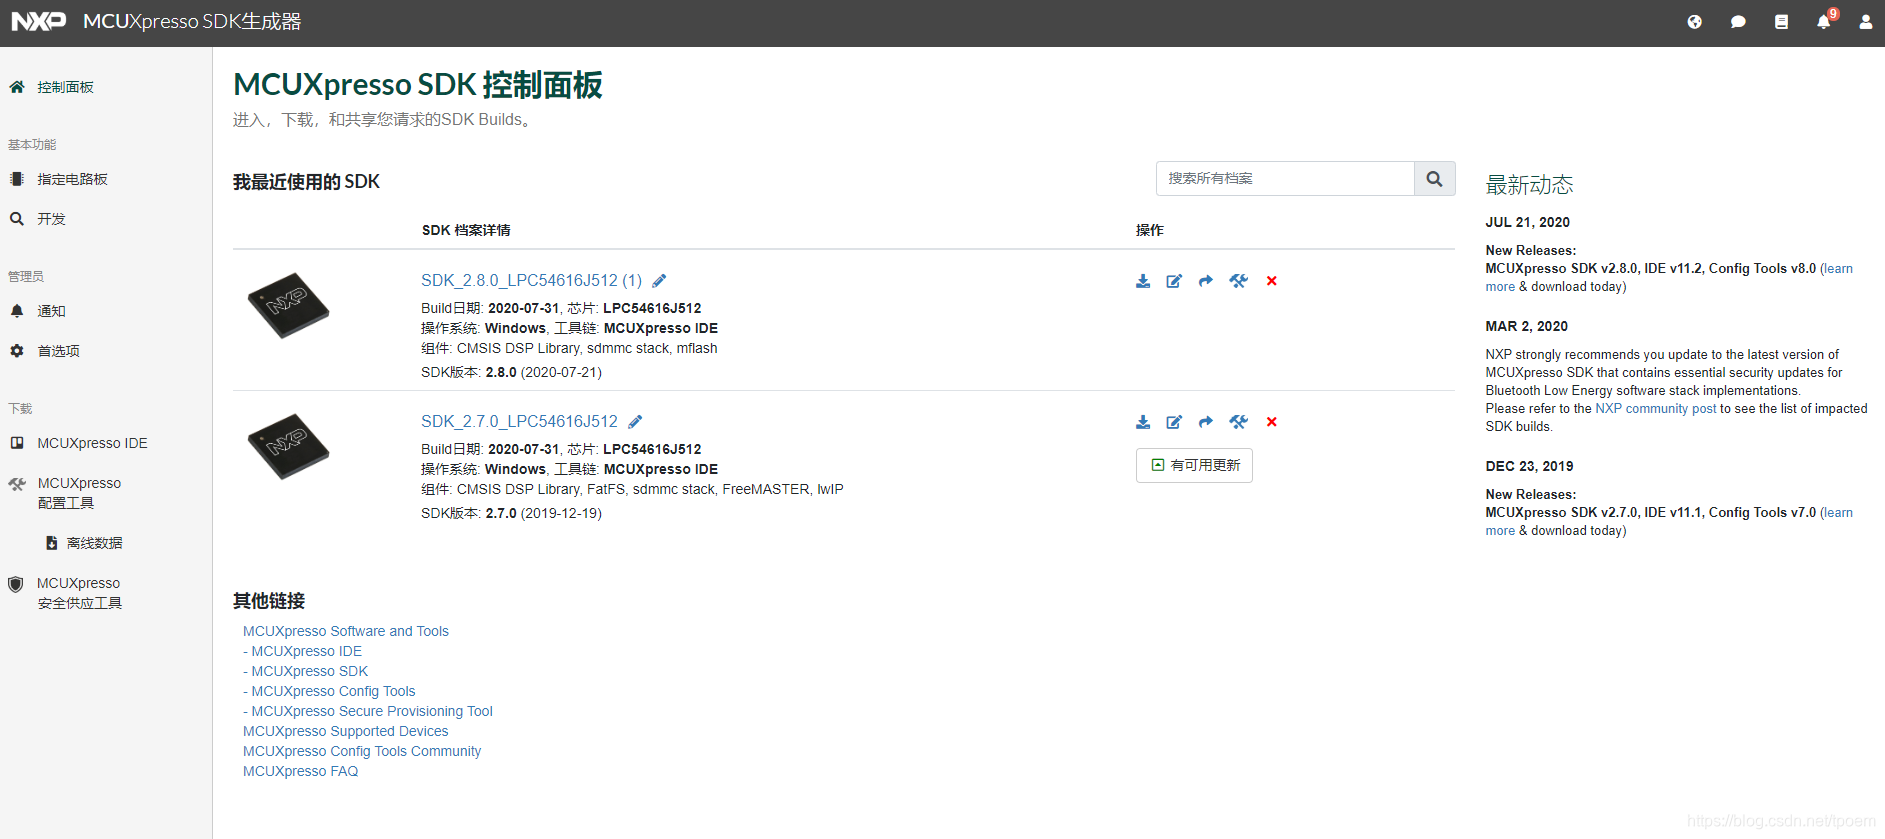Click inside the 搜索所有档案 search field
The width and height of the screenshot is (1885, 839).
pos(1285,178)
